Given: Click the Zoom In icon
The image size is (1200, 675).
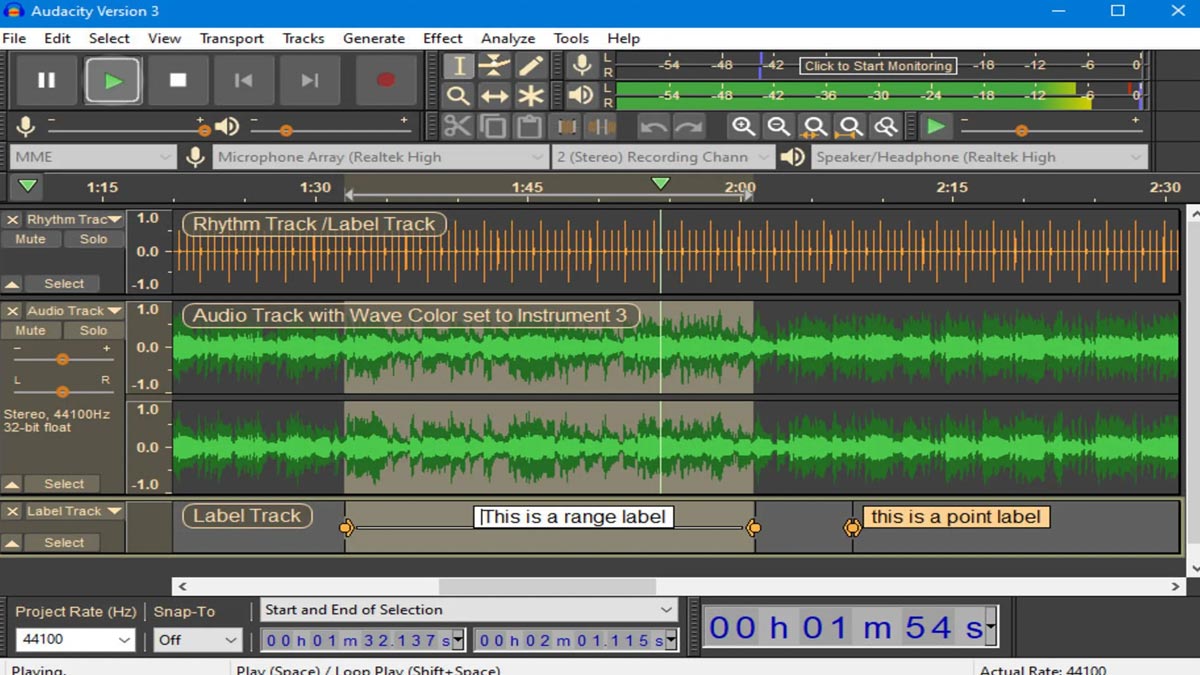Looking at the screenshot, I should click(x=743, y=127).
